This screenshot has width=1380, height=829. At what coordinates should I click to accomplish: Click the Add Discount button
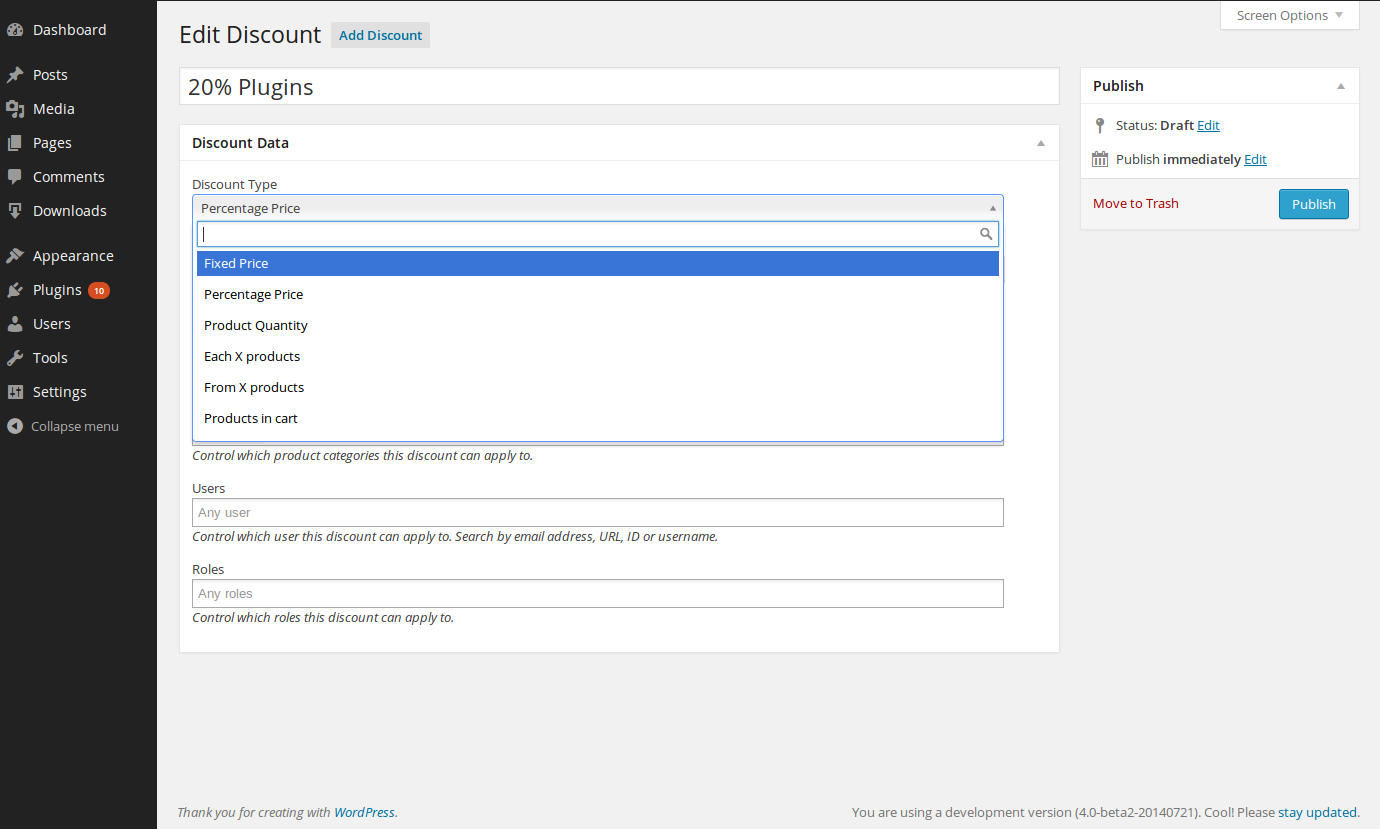pyautogui.click(x=380, y=35)
